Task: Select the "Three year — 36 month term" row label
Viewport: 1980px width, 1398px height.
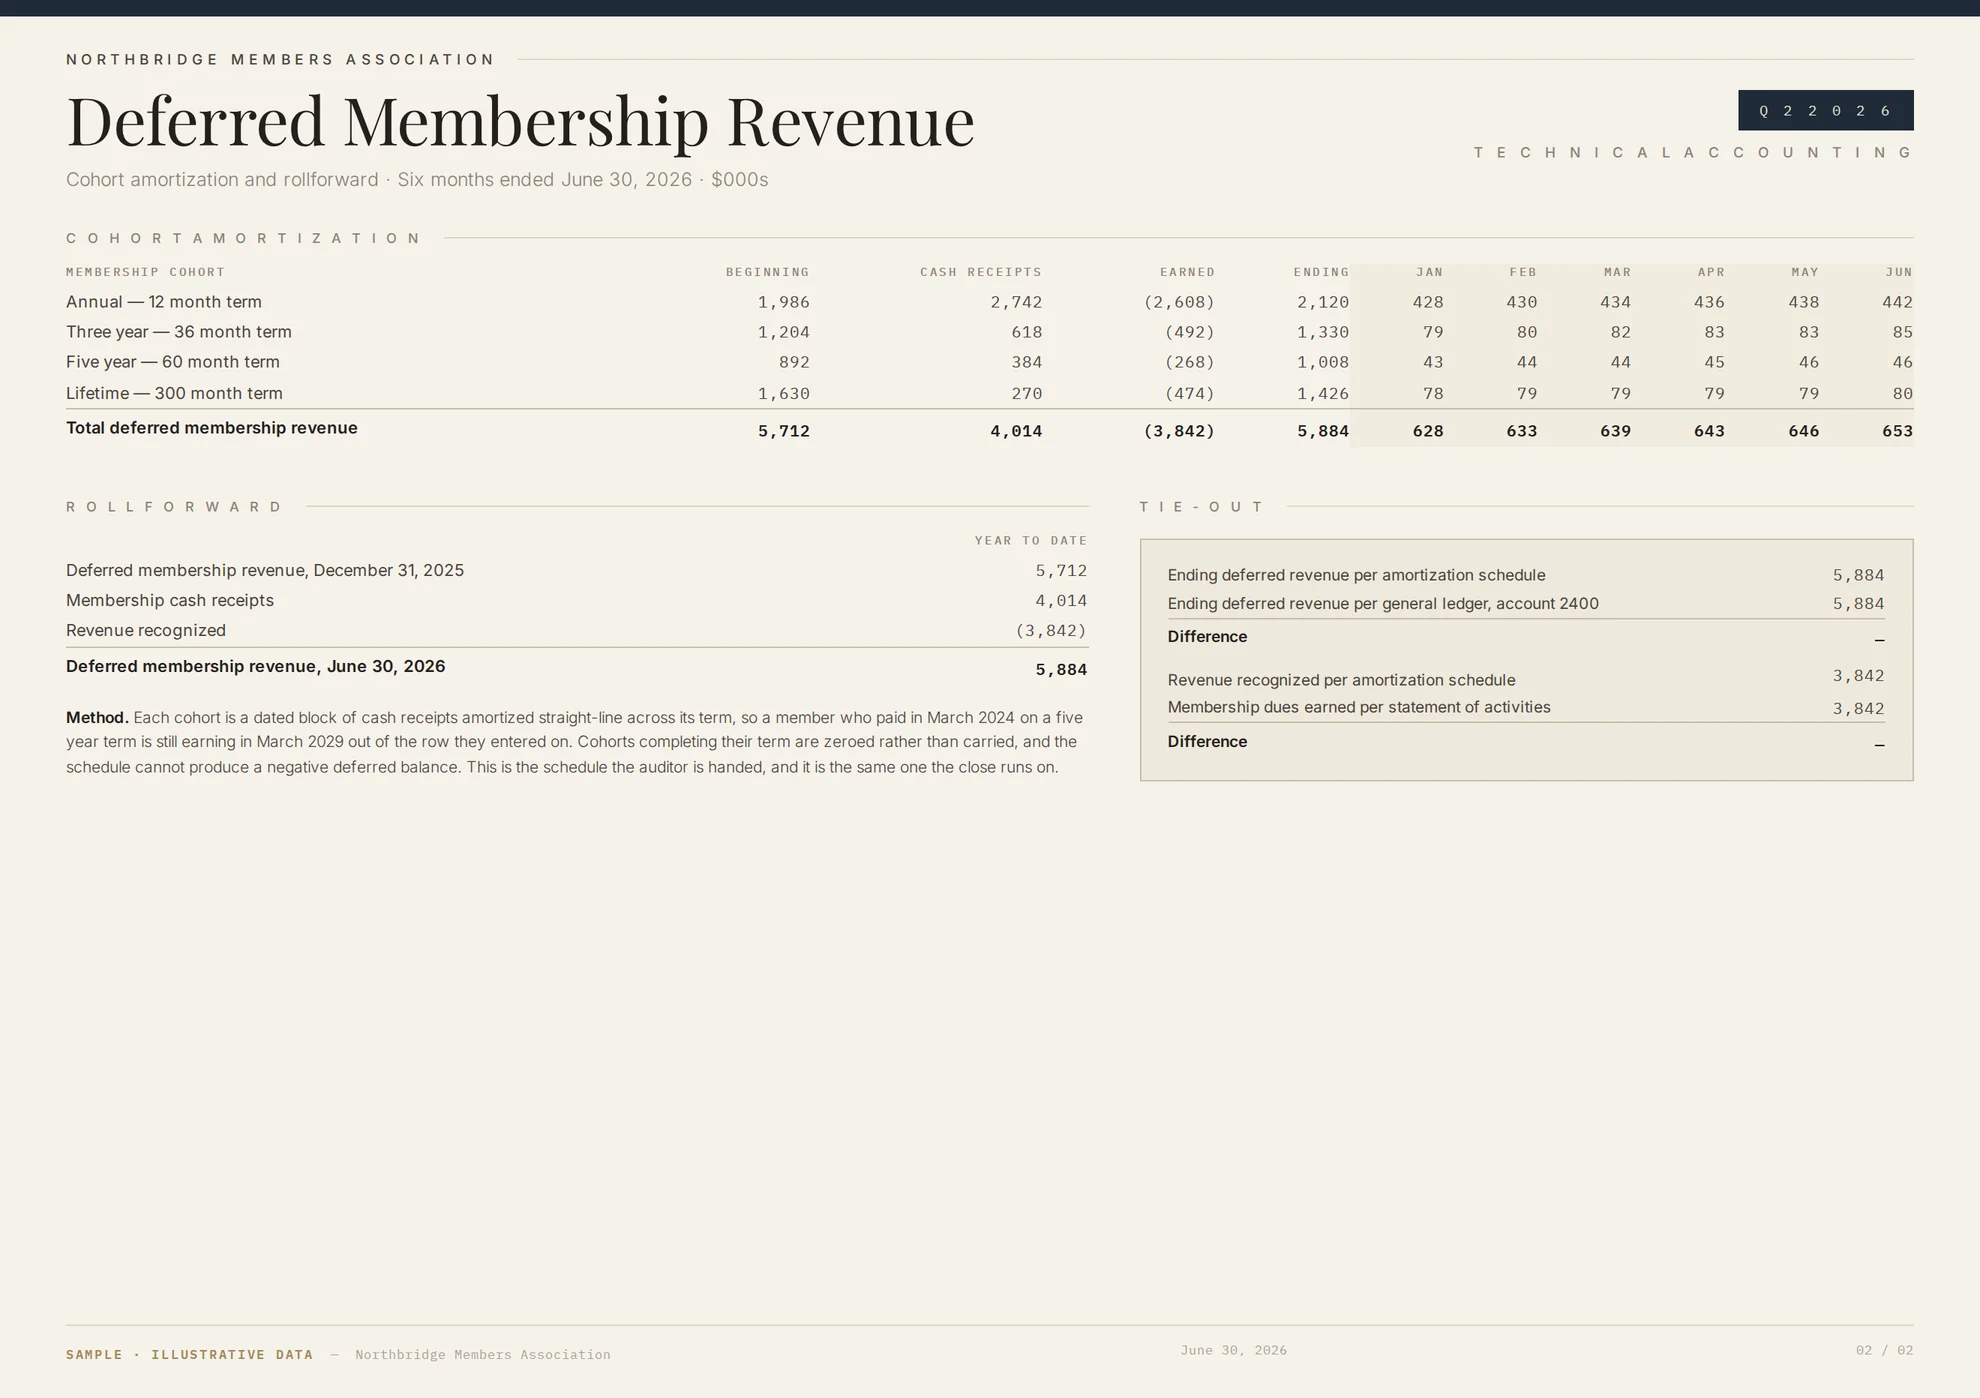Action: point(179,332)
